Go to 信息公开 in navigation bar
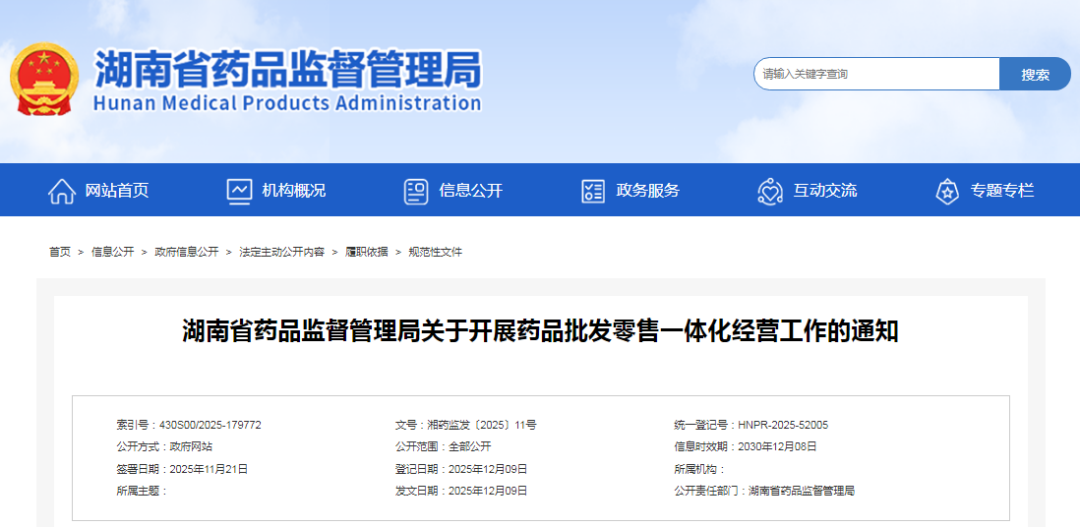1080x527 pixels. point(471,191)
